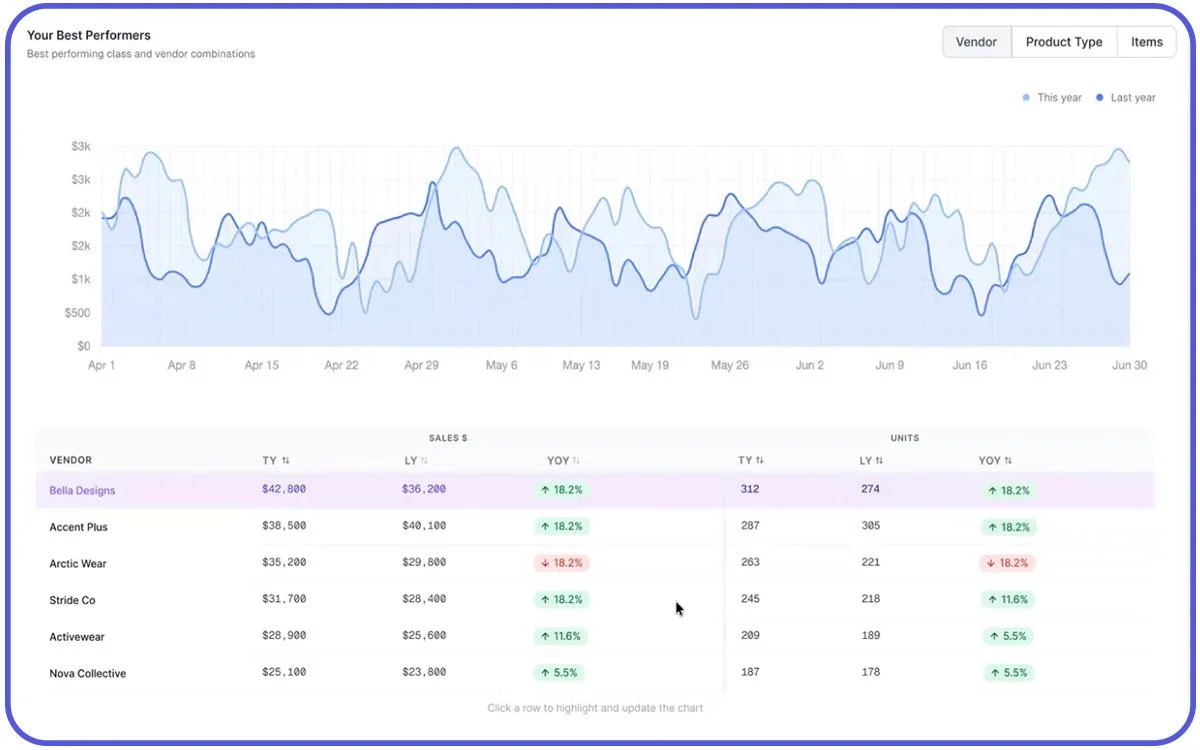Image resolution: width=1200 pixels, height=750 pixels.
Task: Click the $28,900 sales value
Action: point(284,636)
